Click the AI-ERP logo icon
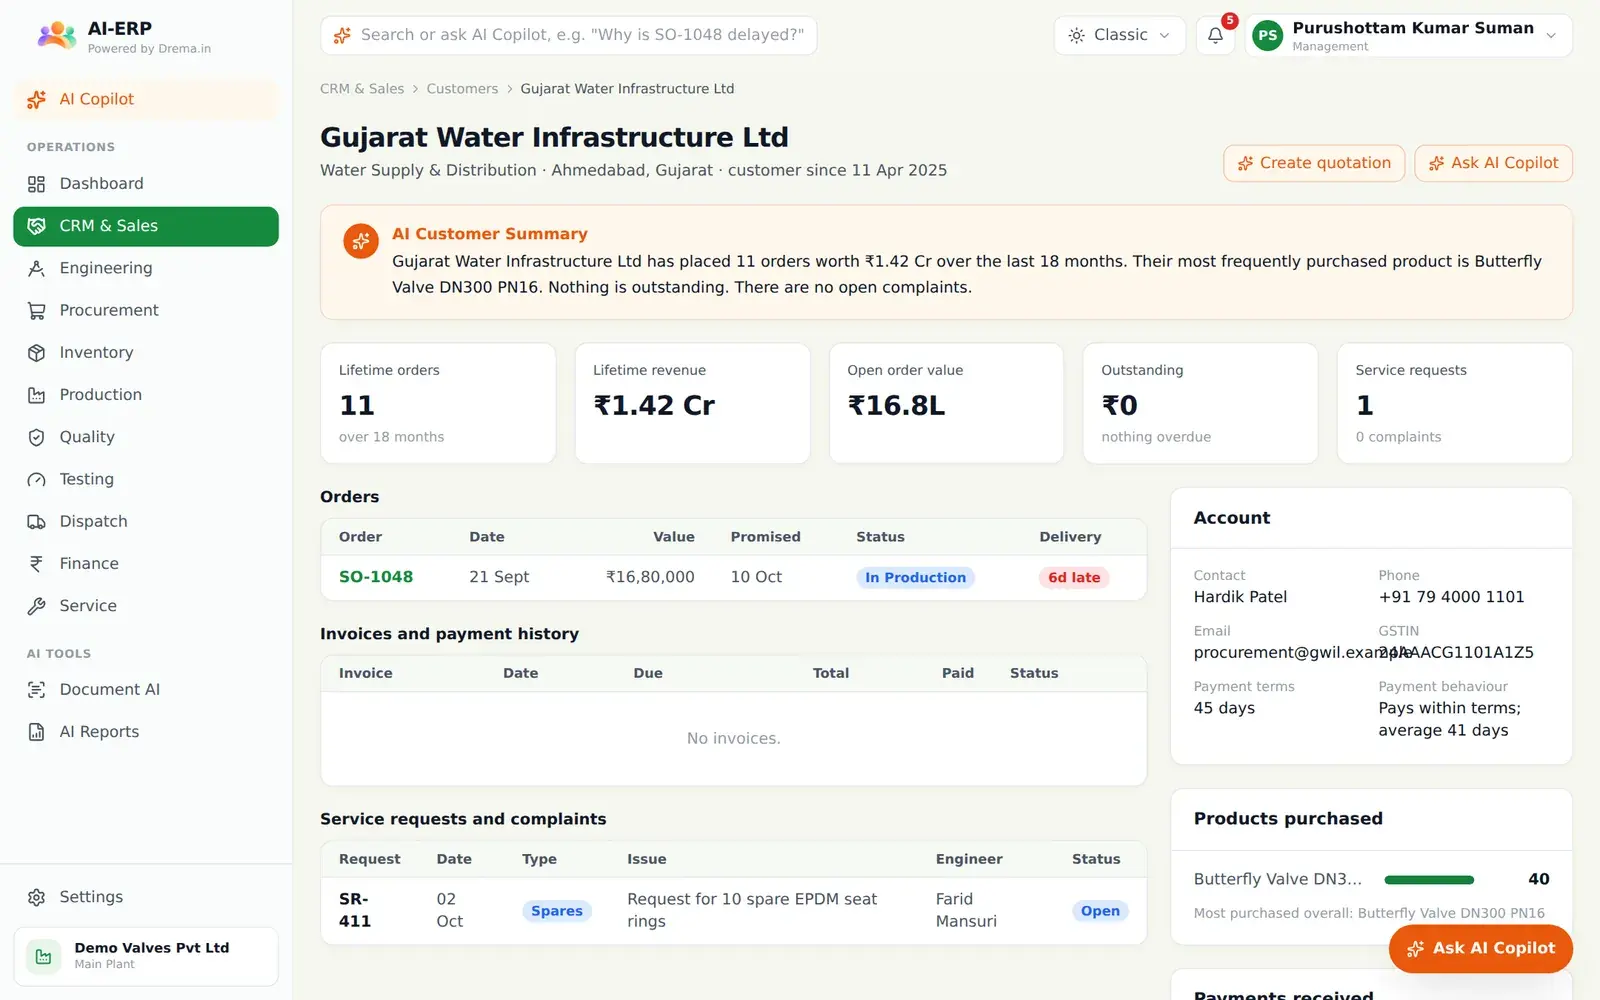Image resolution: width=1600 pixels, height=1000 pixels. click(56, 36)
